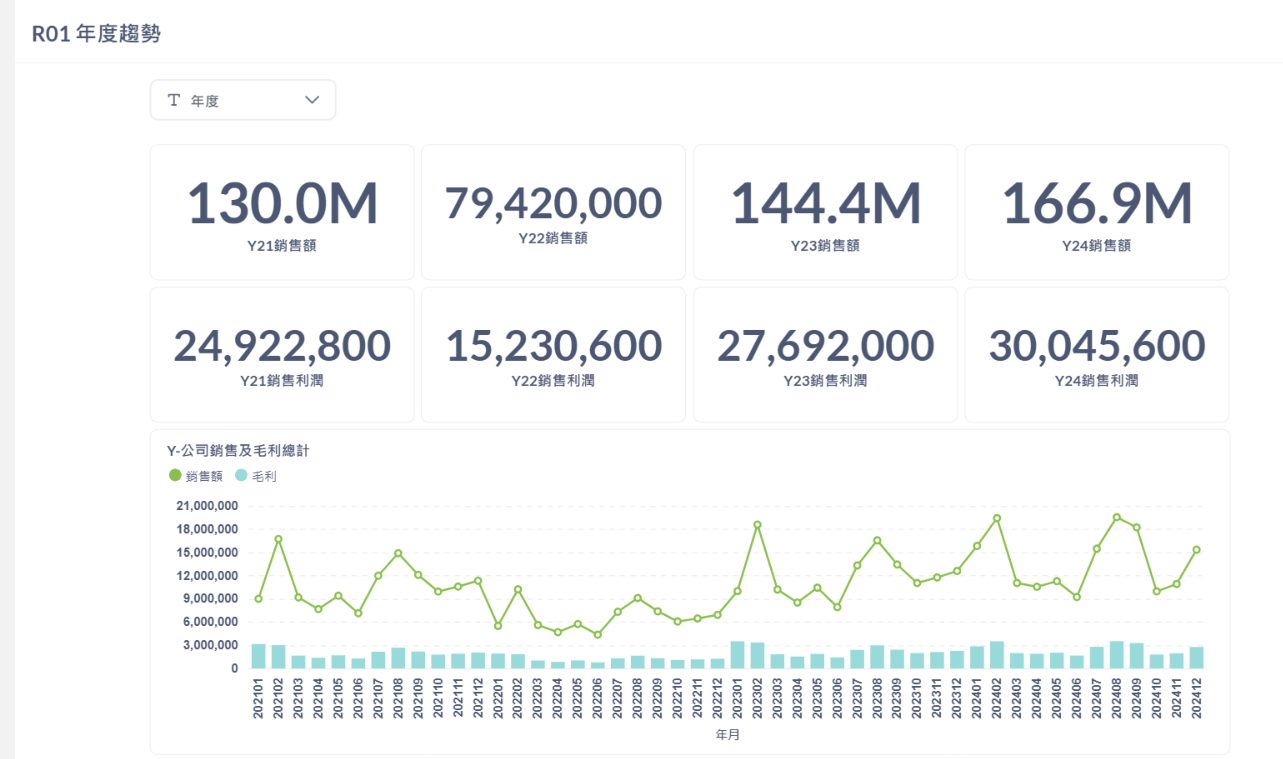Click the 166.9M Y24銷售額 value

click(x=1097, y=203)
